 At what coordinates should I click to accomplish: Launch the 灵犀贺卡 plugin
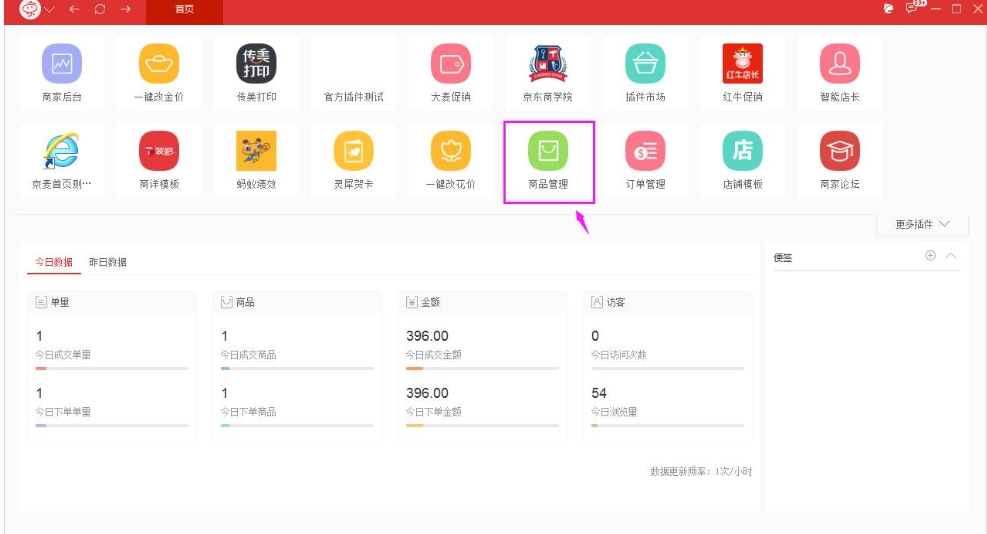[353, 151]
